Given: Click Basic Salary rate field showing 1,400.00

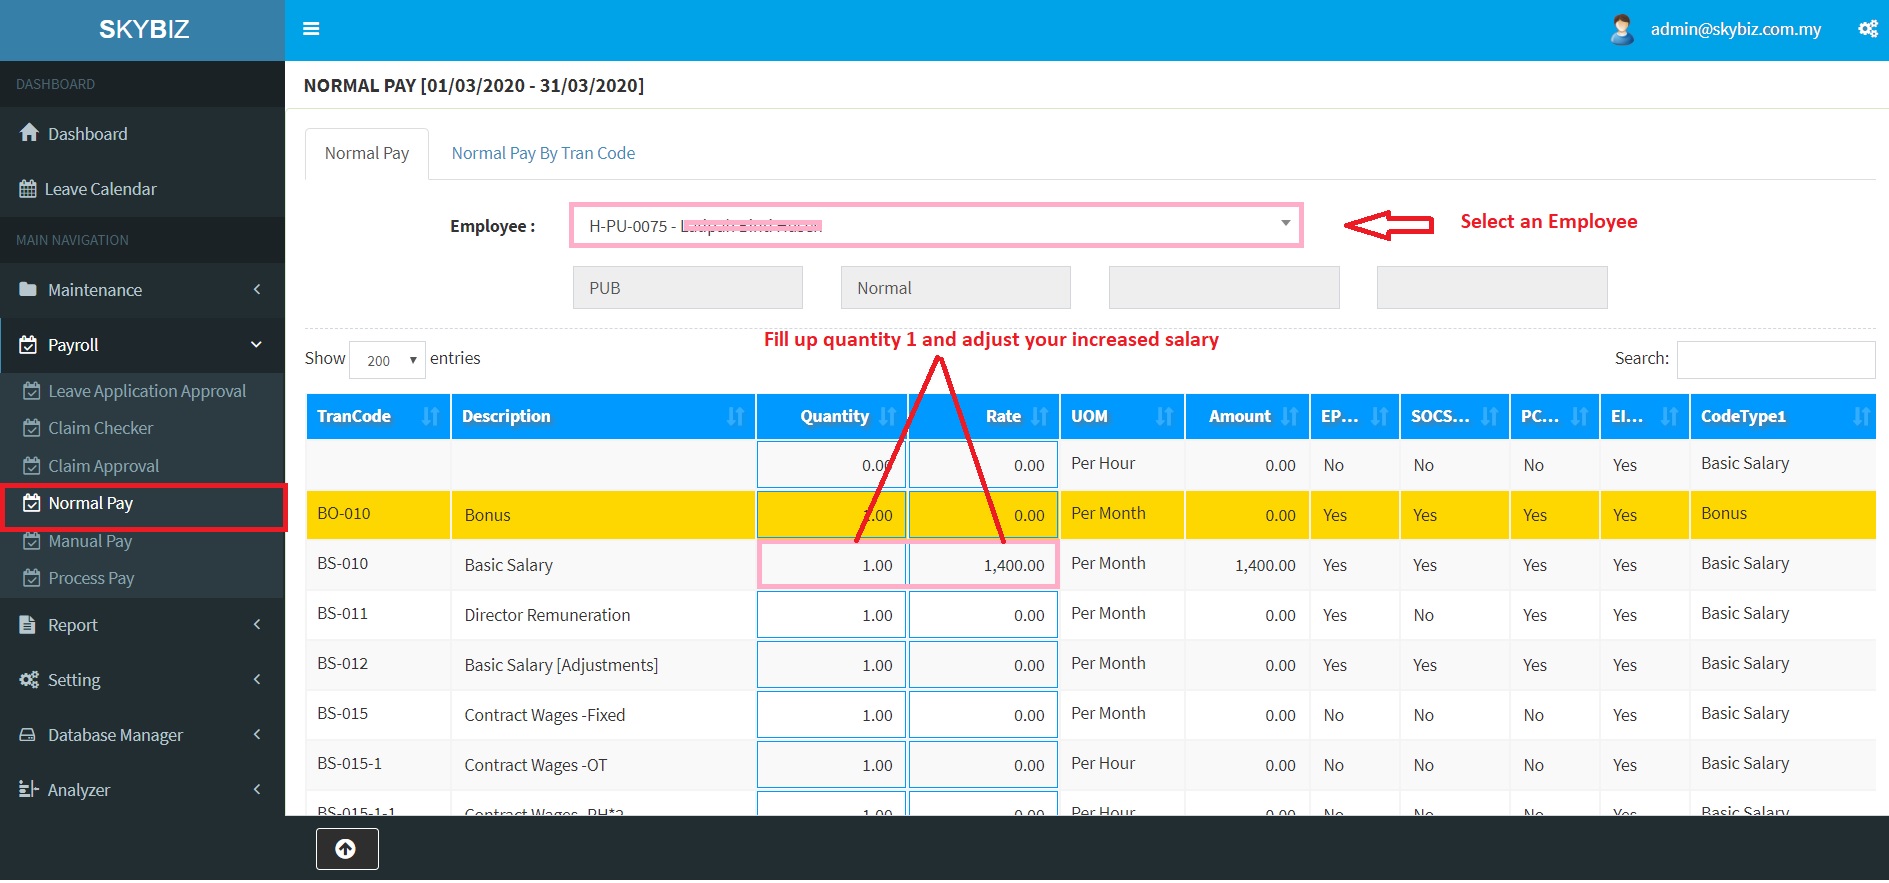Looking at the screenshot, I should pyautogui.click(x=983, y=565).
